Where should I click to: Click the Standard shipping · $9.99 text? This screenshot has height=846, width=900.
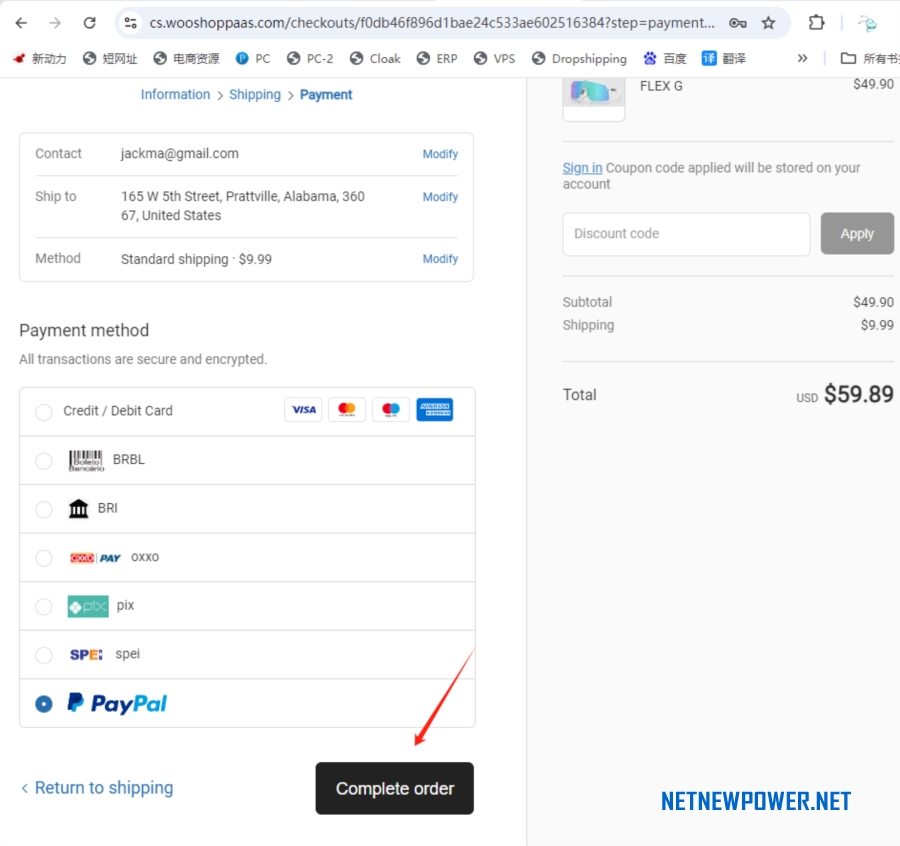(x=196, y=259)
